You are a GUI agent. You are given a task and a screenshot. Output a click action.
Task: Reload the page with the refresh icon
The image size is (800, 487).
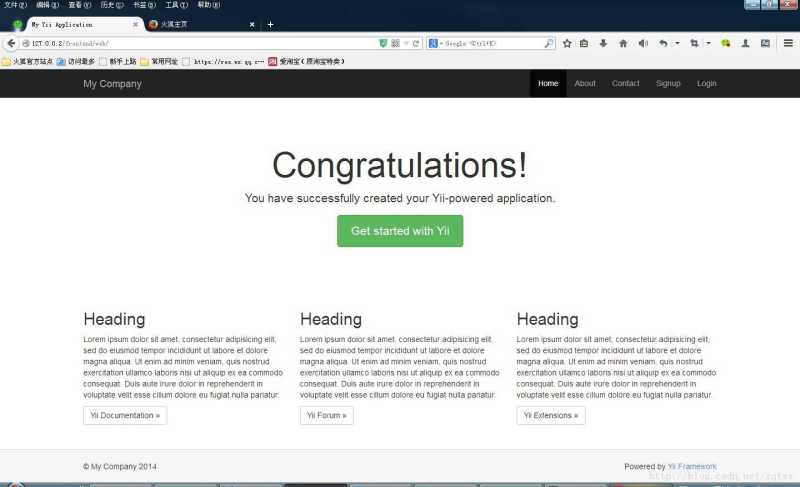point(416,44)
